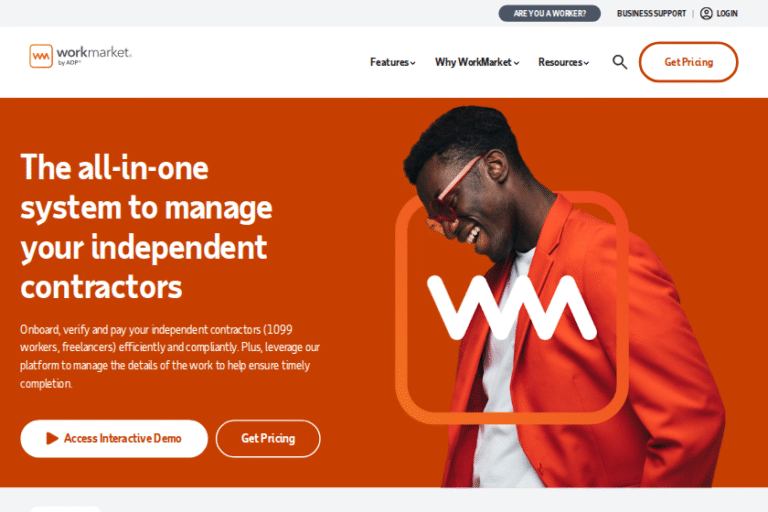Expand the Resources dropdown menu
The image size is (768, 512).
pyautogui.click(x=563, y=62)
